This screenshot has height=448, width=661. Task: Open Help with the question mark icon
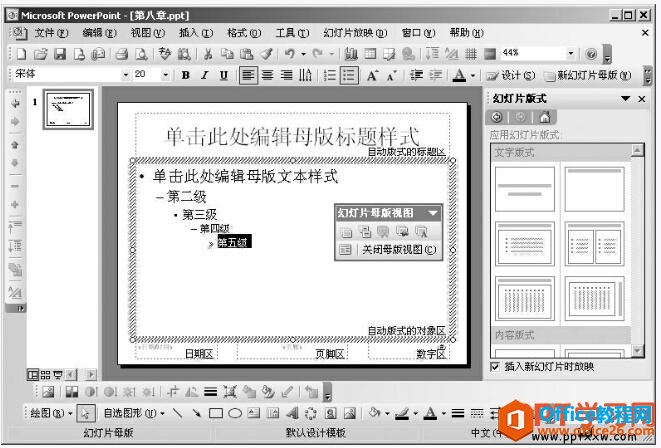tap(591, 54)
